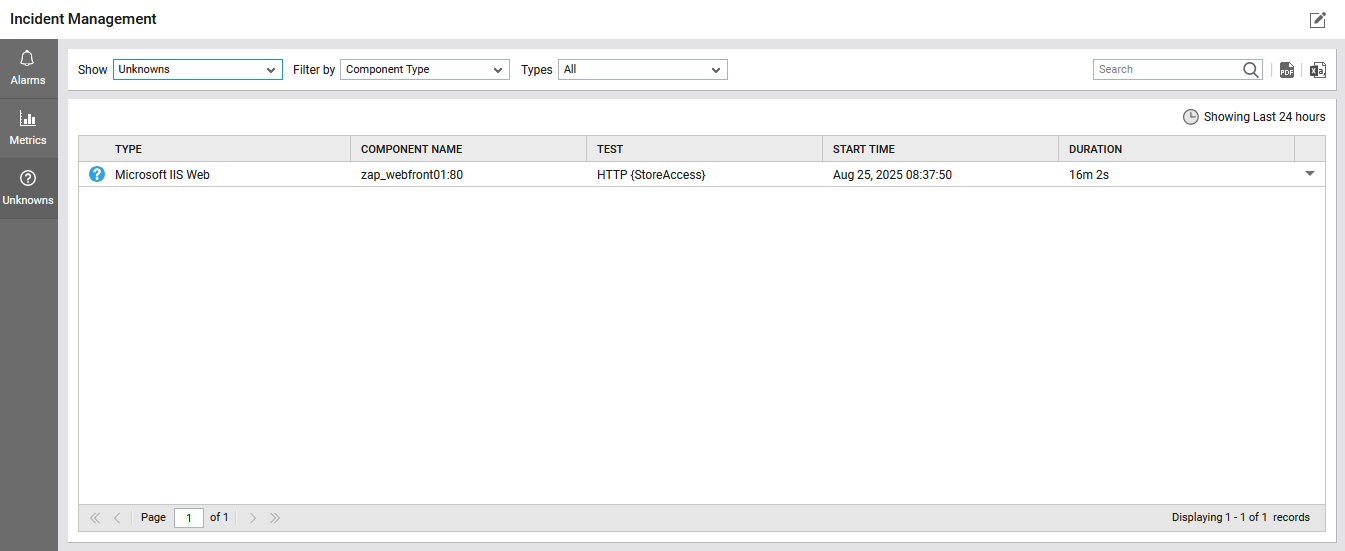Select the Unknowns sidebar tab
Image resolution: width=1345 pixels, height=551 pixels.
click(x=28, y=188)
